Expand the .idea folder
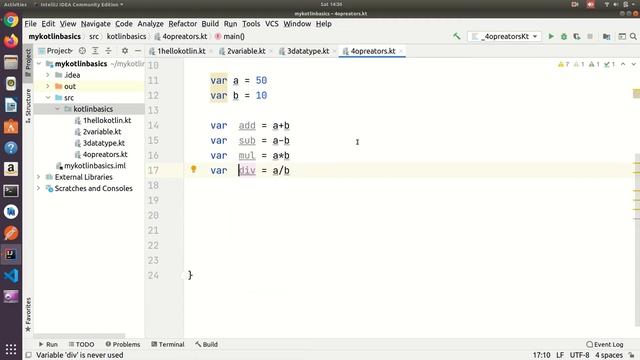 [x=48, y=75]
